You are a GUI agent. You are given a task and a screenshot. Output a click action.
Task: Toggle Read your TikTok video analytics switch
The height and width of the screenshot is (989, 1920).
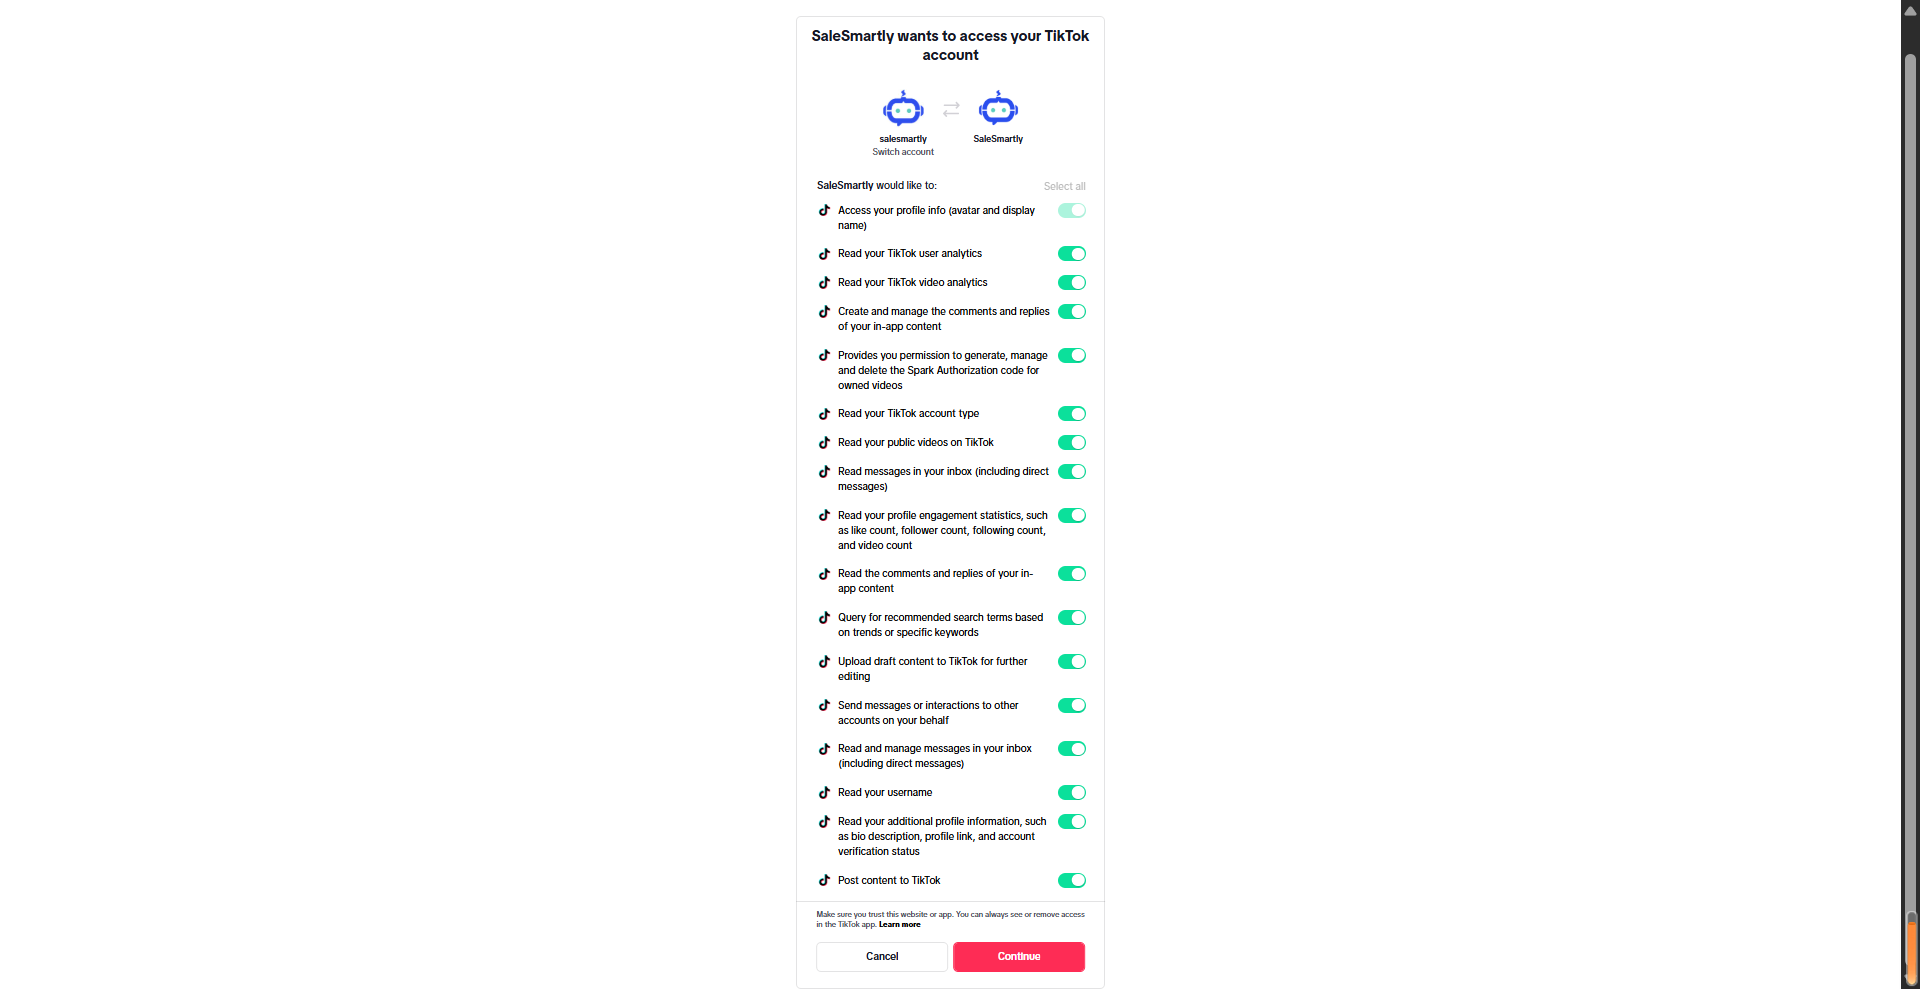[x=1071, y=283]
